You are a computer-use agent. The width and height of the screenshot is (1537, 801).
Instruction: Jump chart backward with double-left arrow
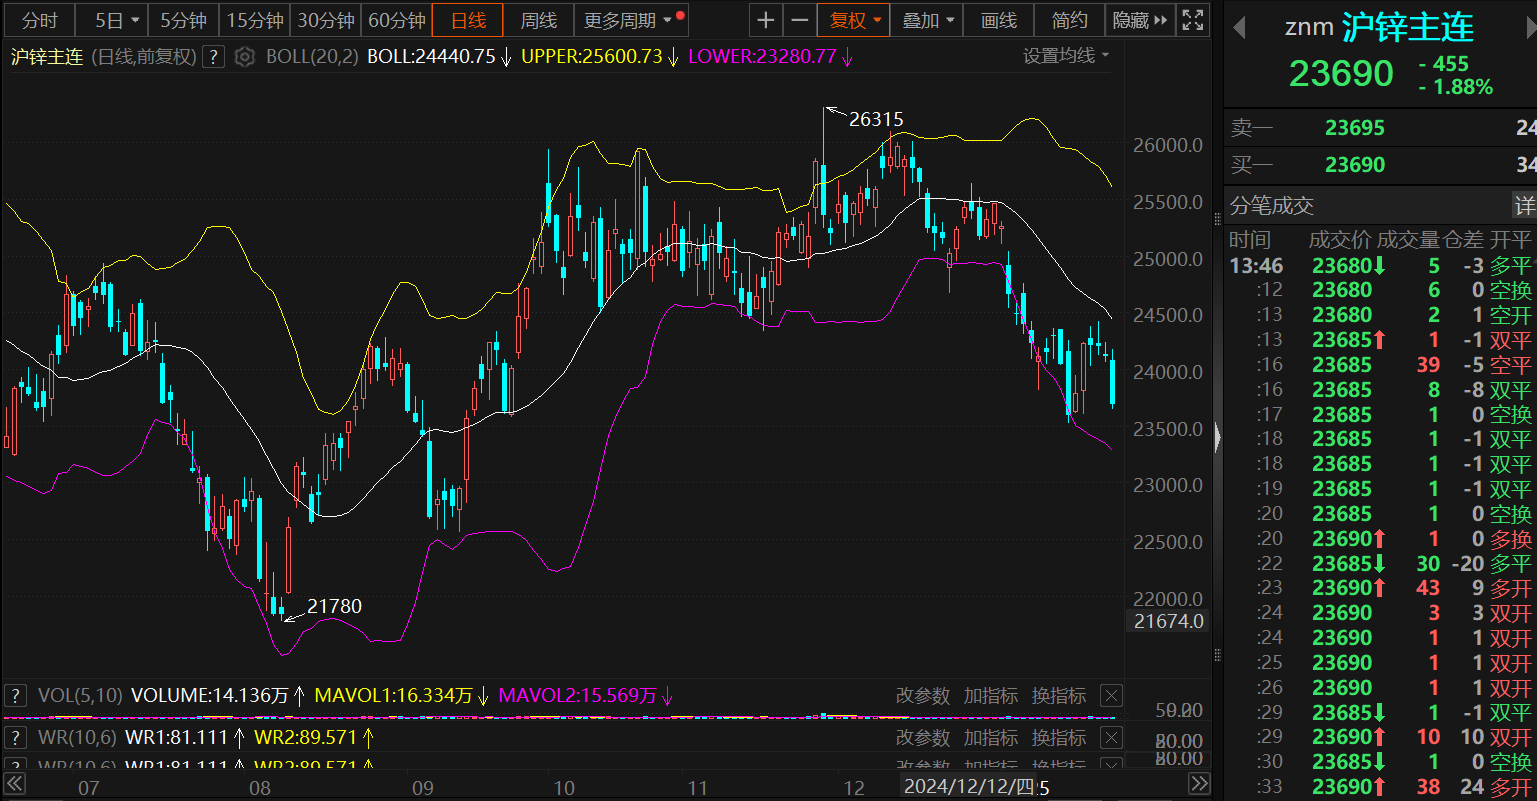[14, 785]
